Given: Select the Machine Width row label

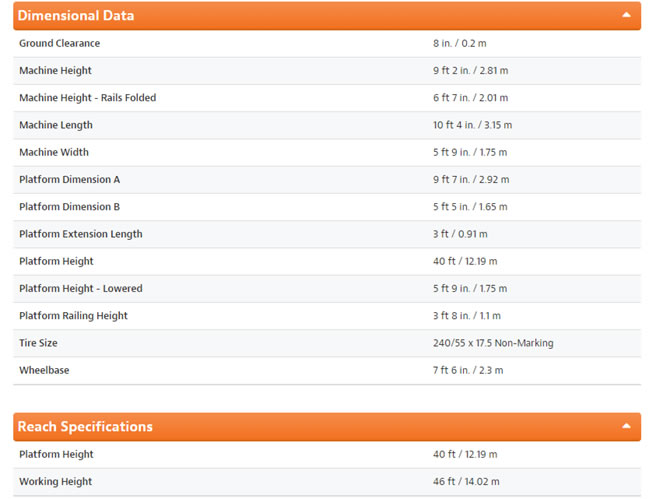Looking at the screenshot, I should click(x=54, y=152).
